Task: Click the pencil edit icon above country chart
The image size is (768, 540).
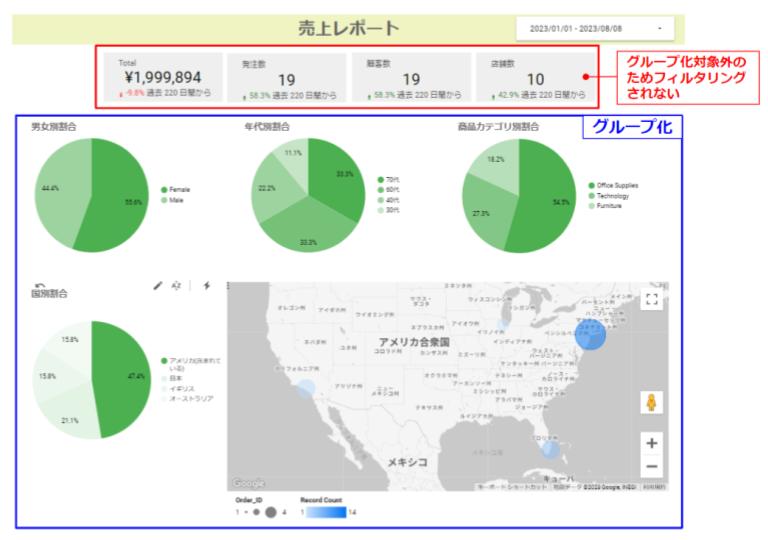Action: pos(158,285)
